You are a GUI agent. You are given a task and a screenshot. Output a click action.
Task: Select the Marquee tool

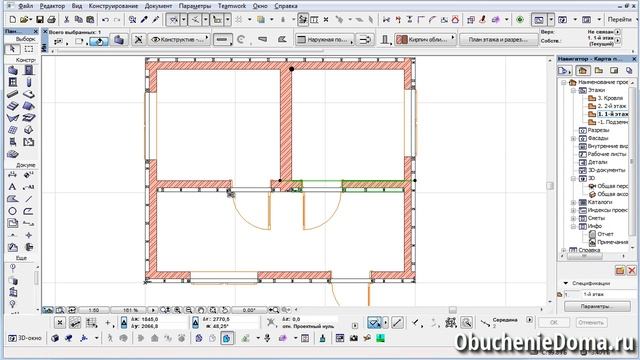pyautogui.click(x=29, y=49)
